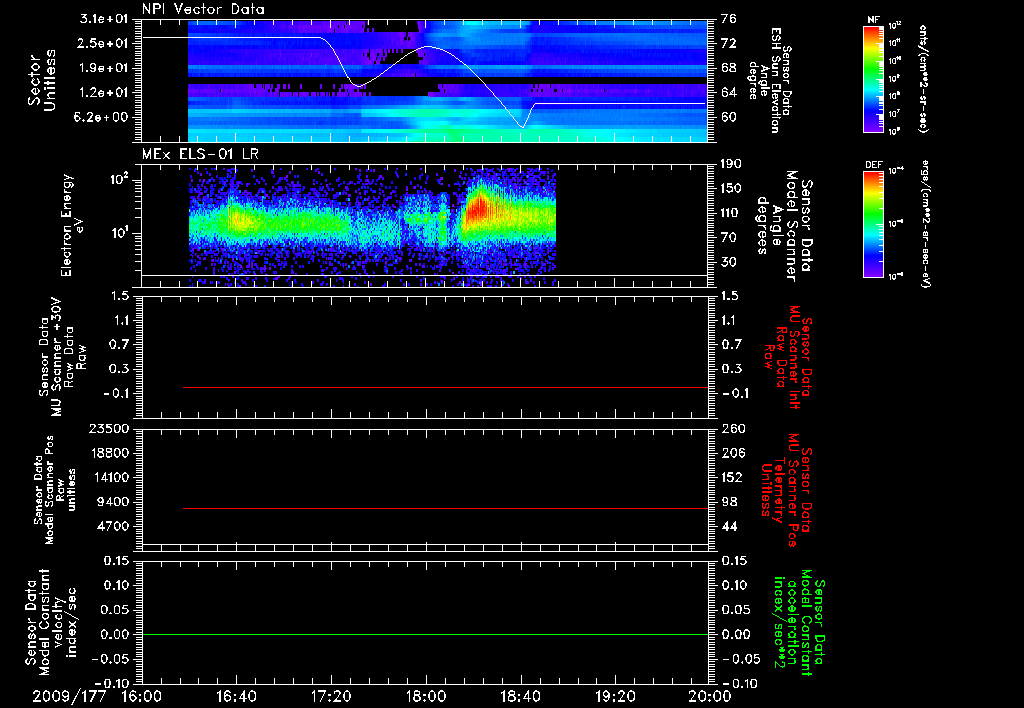
Task: Click the "72" sun elevation tick value
Action: click(x=728, y=43)
